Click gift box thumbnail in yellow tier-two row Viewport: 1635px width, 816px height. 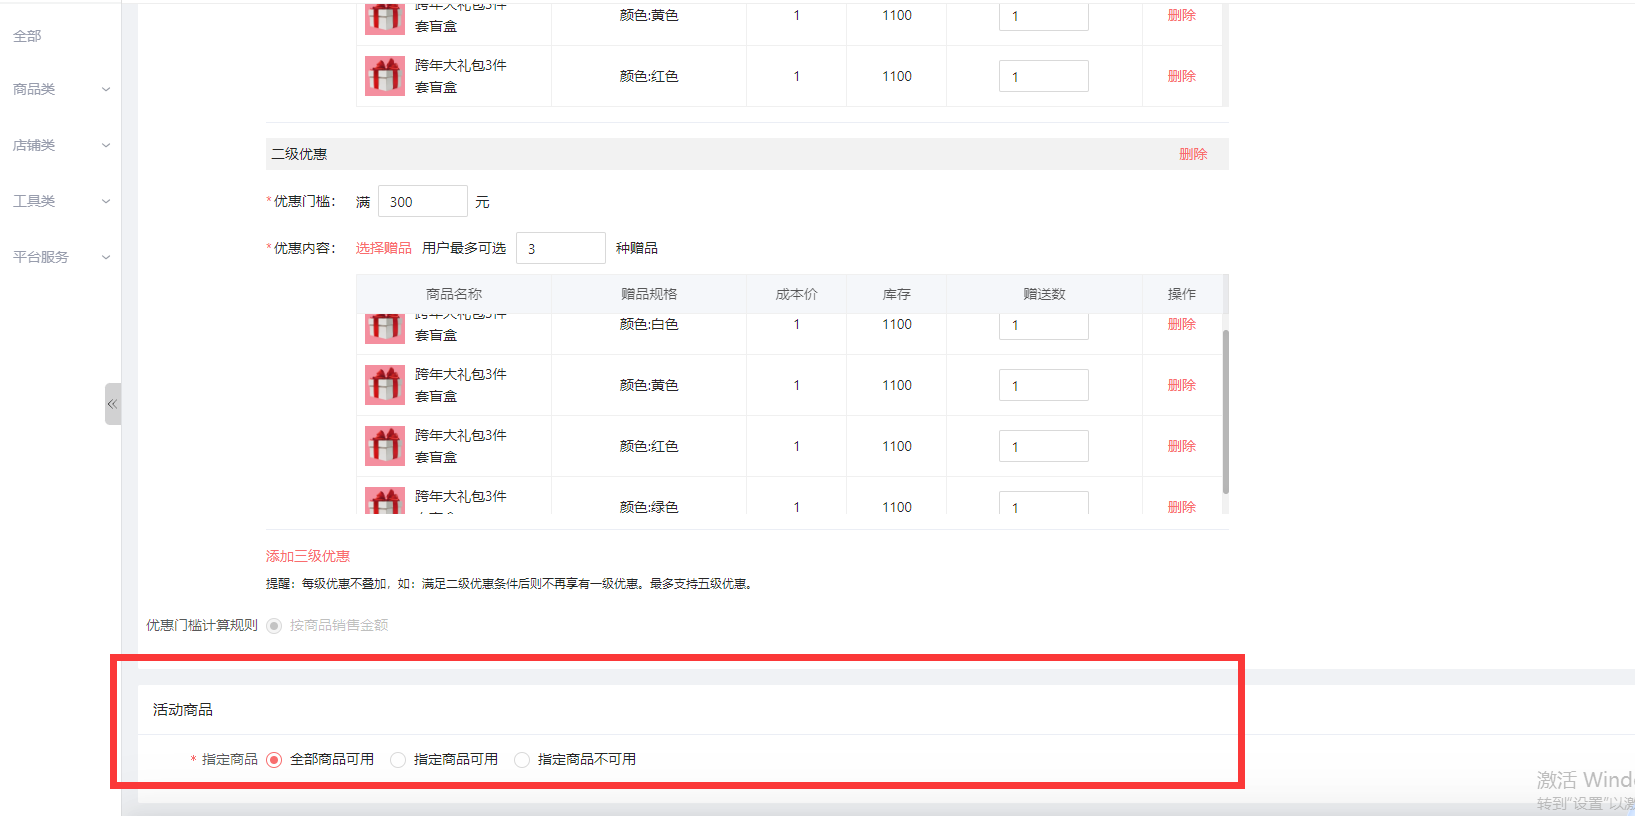385,385
